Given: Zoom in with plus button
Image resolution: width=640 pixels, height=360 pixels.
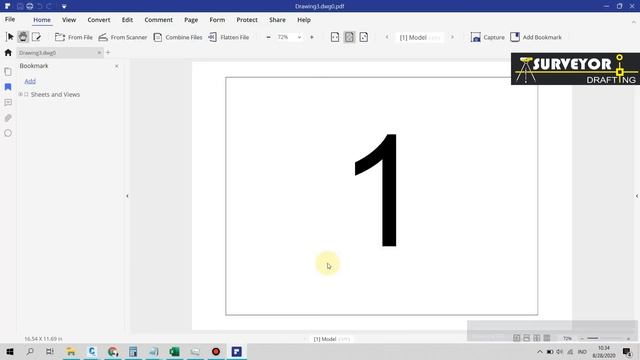Looking at the screenshot, I should tap(312, 37).
